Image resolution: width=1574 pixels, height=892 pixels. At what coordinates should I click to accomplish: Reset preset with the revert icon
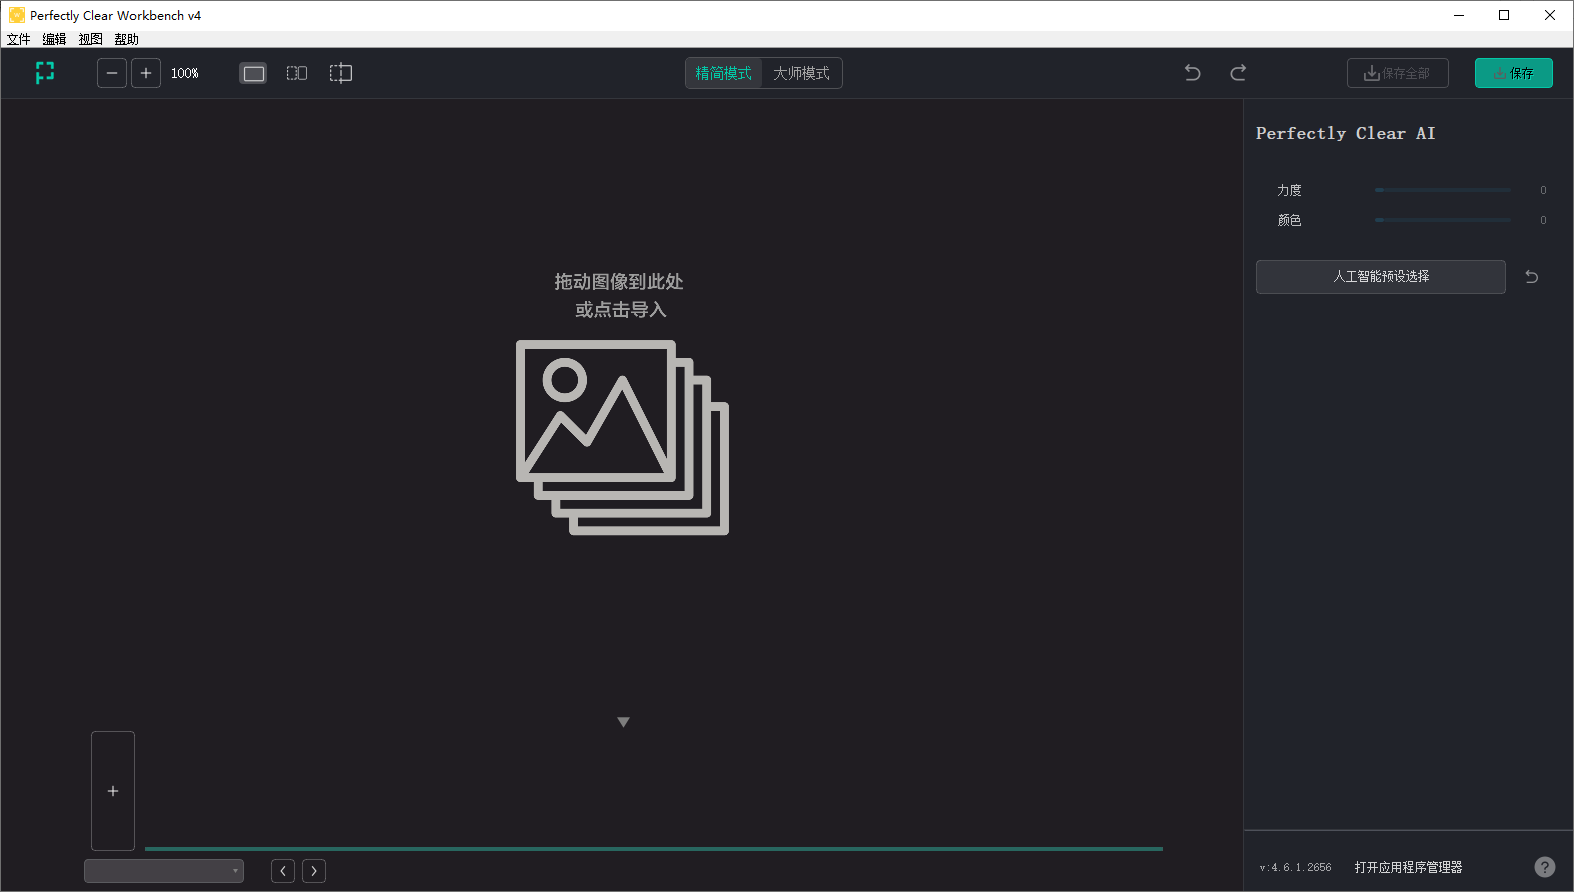click(1531, 277)
